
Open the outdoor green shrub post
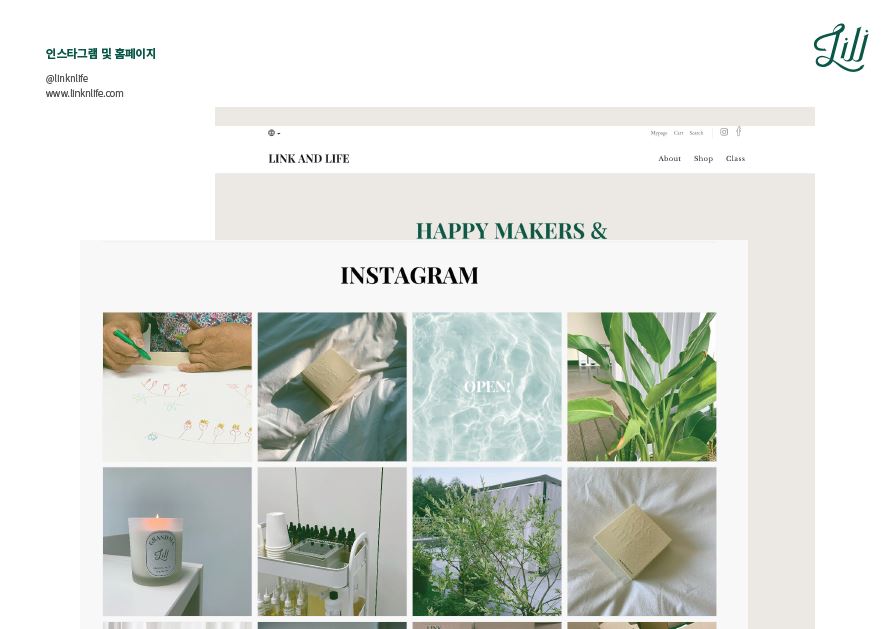coord(487,542)
